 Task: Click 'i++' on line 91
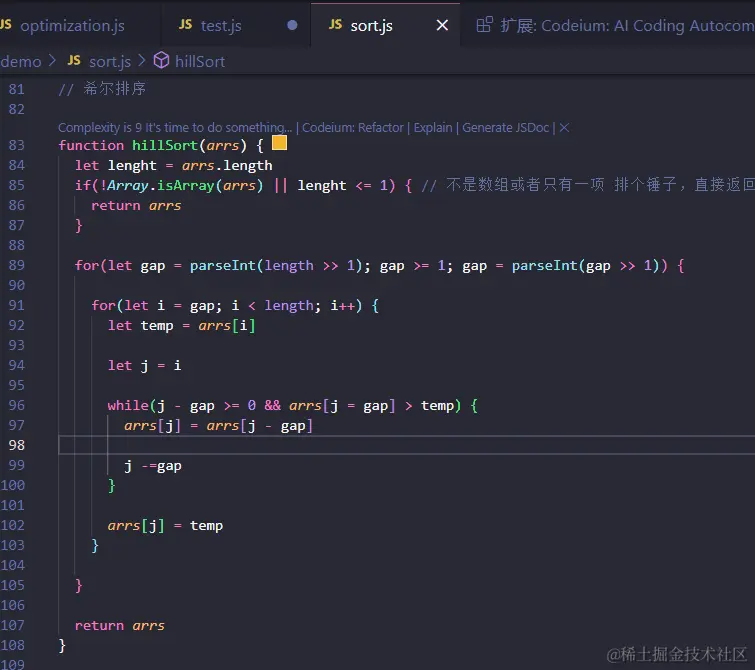pyautogui.click(x=342, y=306)
